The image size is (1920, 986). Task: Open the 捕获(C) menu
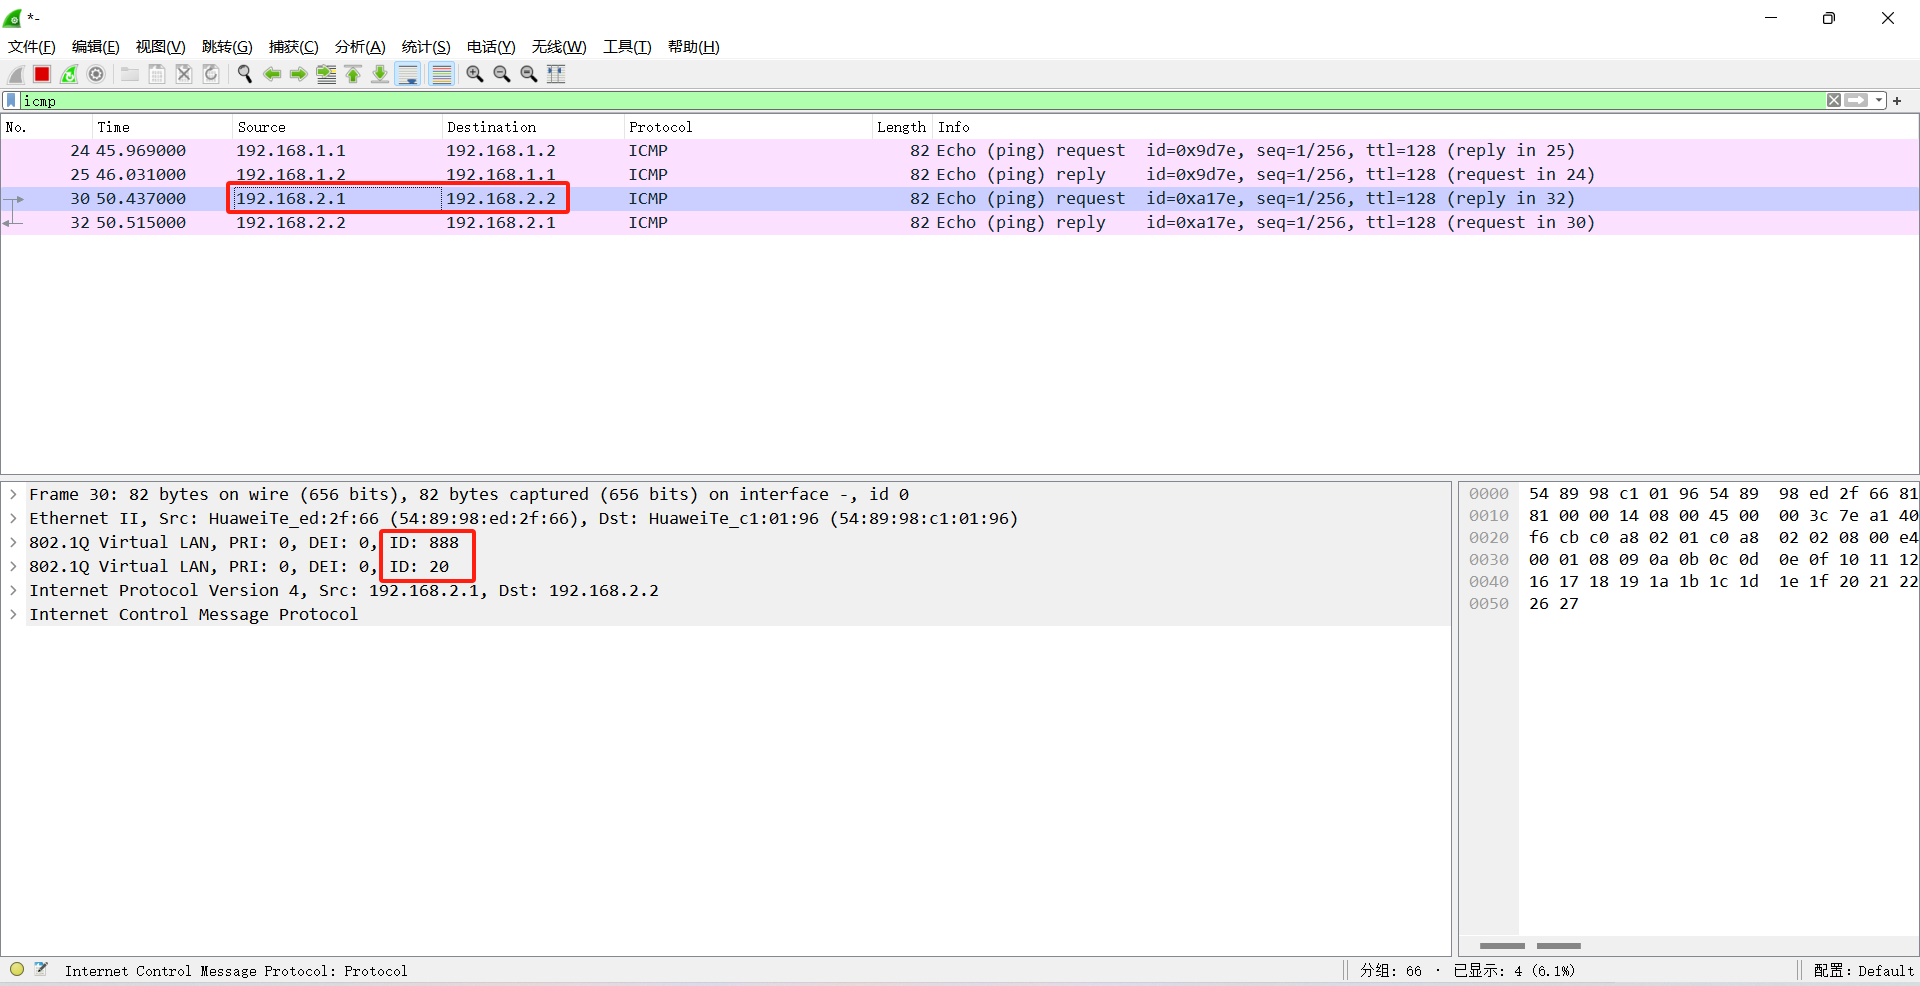pos(294,47)
